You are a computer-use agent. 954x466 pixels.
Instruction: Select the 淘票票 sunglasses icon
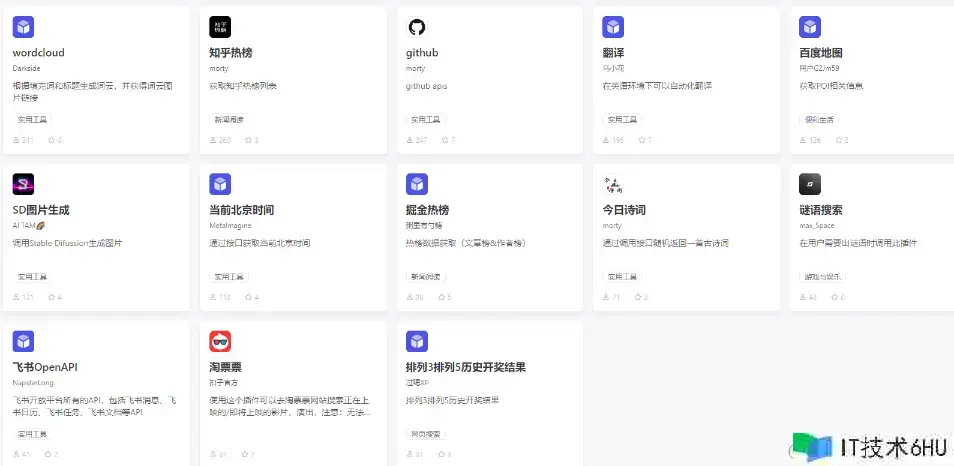click(x=220, y=341)
